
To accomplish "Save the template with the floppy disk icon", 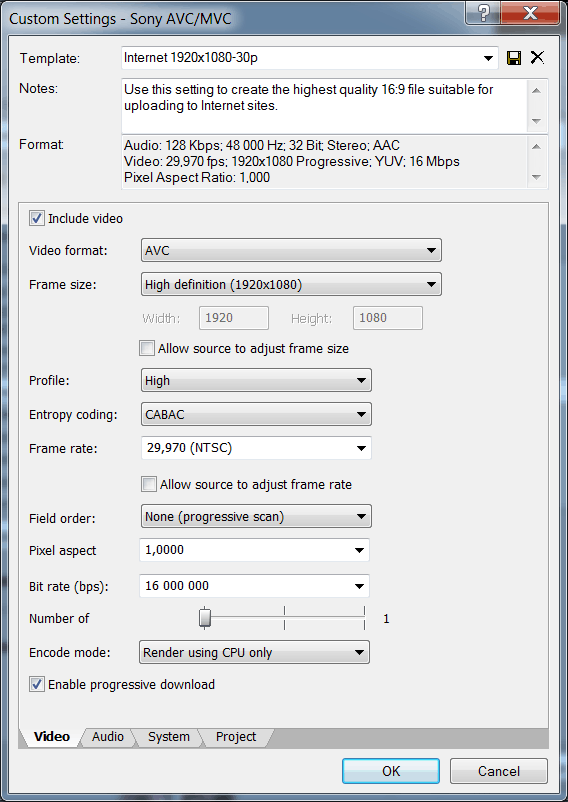I will coord(514,58).
